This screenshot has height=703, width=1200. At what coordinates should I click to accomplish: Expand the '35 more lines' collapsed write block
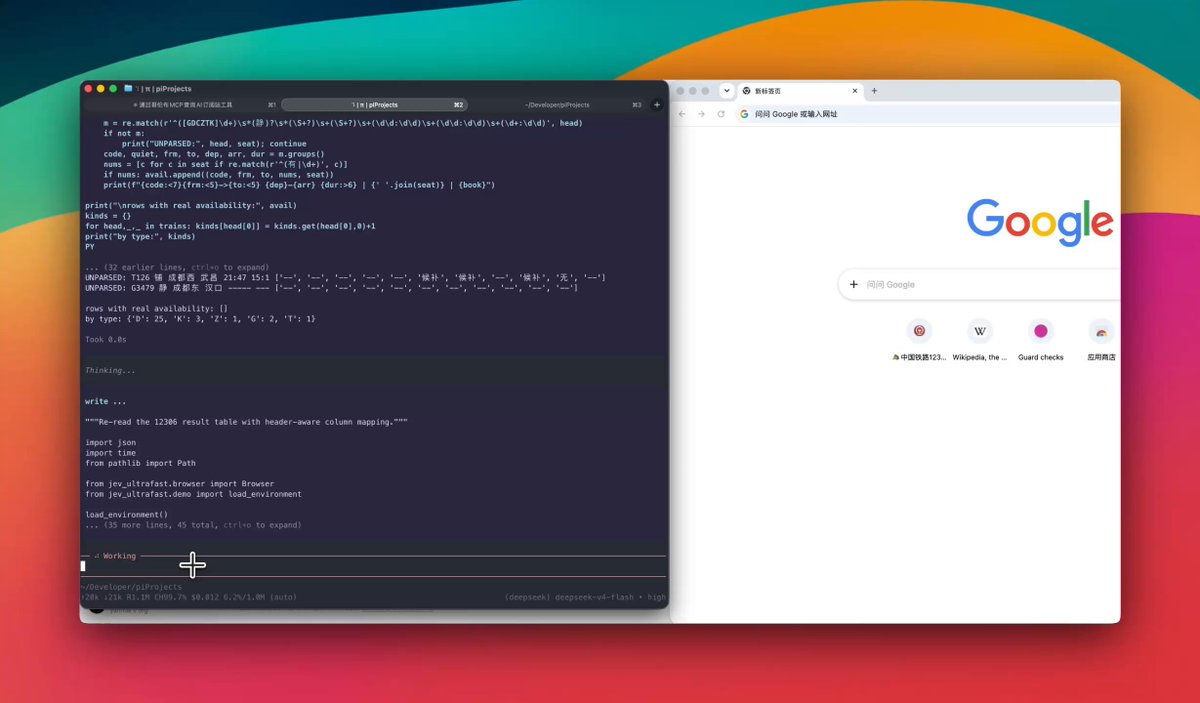[193, 525]
